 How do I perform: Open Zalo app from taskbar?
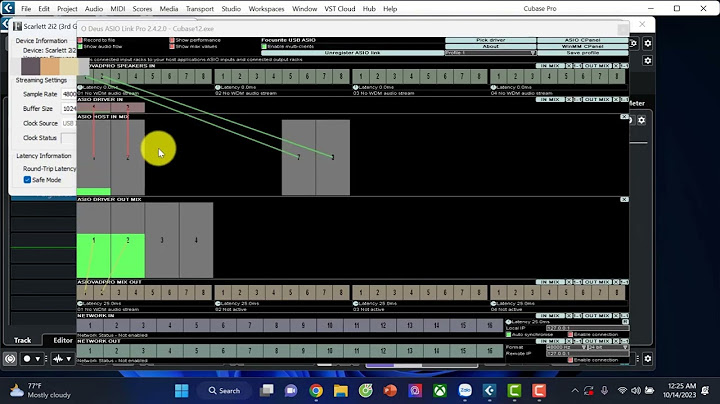pos(465,391)
